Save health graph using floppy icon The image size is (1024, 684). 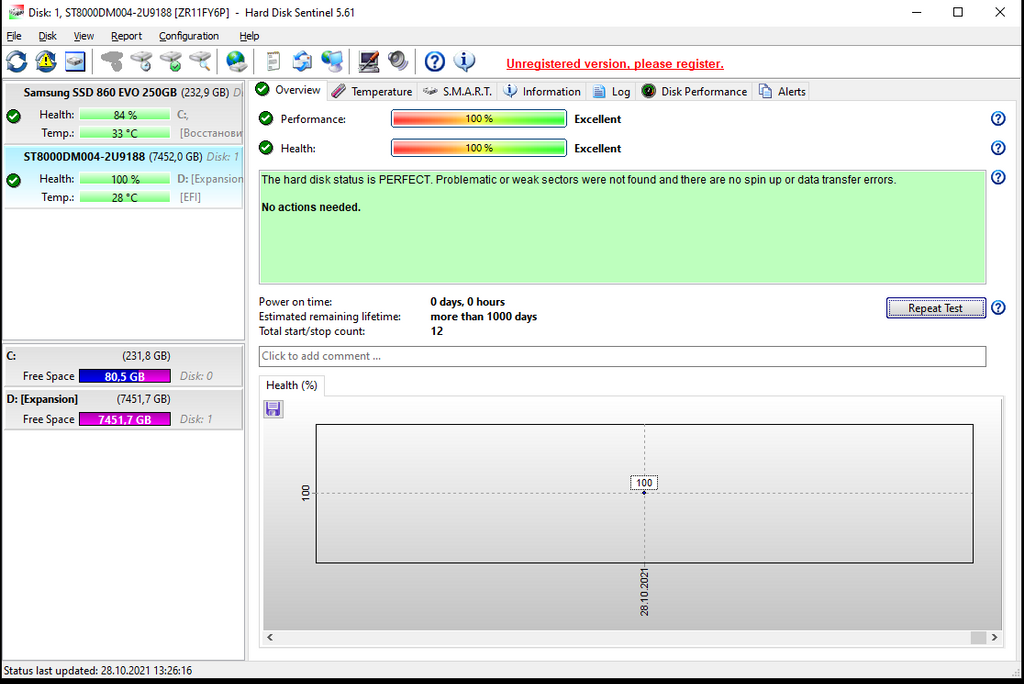(273, 409)
